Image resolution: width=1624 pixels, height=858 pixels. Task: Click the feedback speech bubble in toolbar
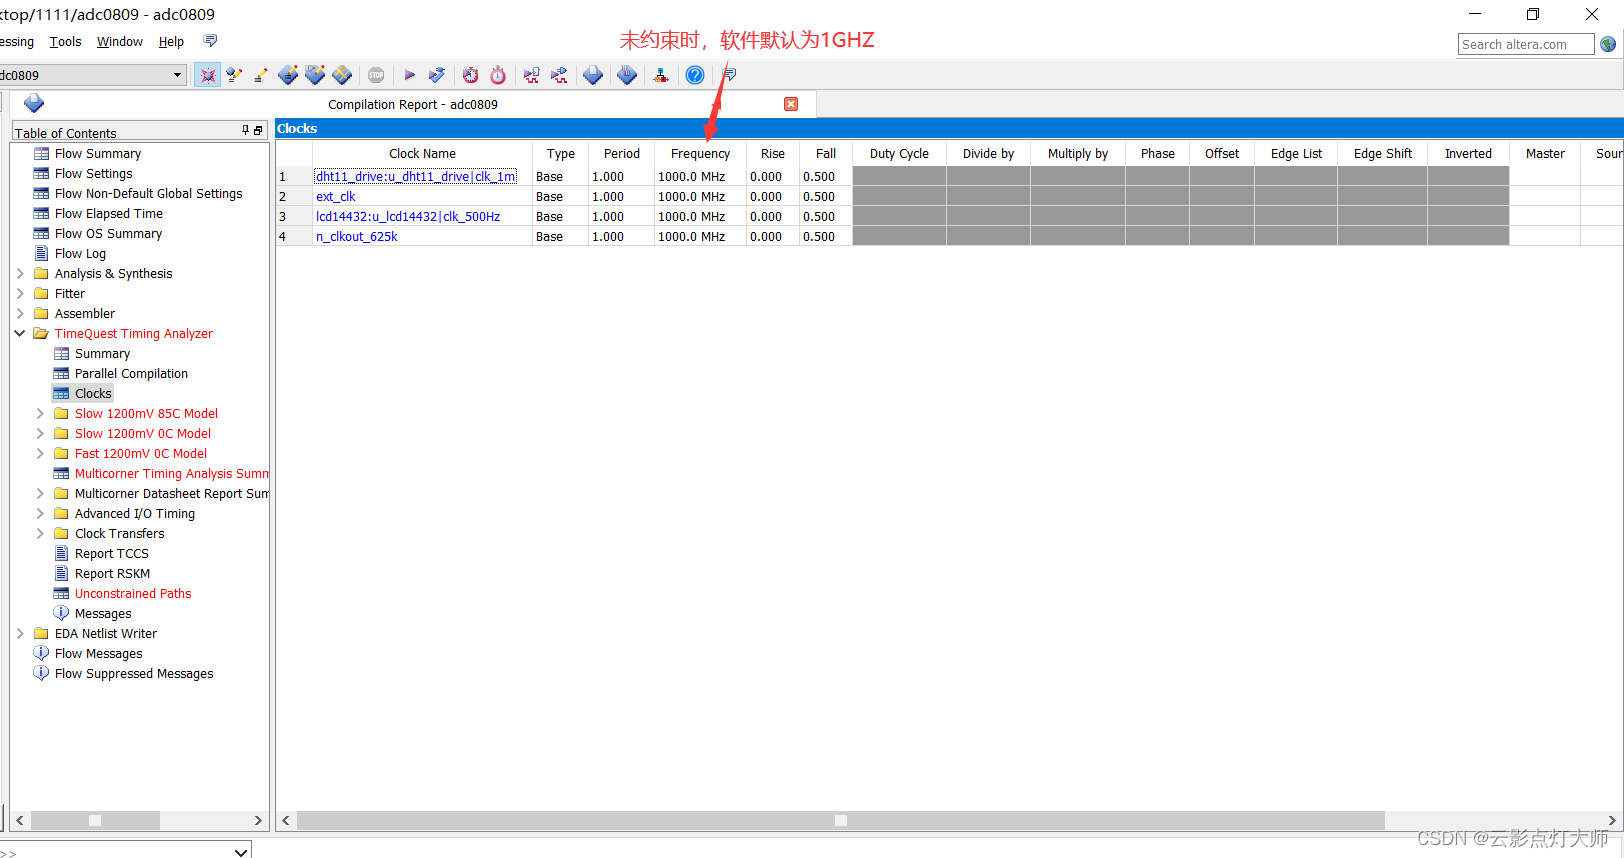pyautogui.click(x=730, y=75)
